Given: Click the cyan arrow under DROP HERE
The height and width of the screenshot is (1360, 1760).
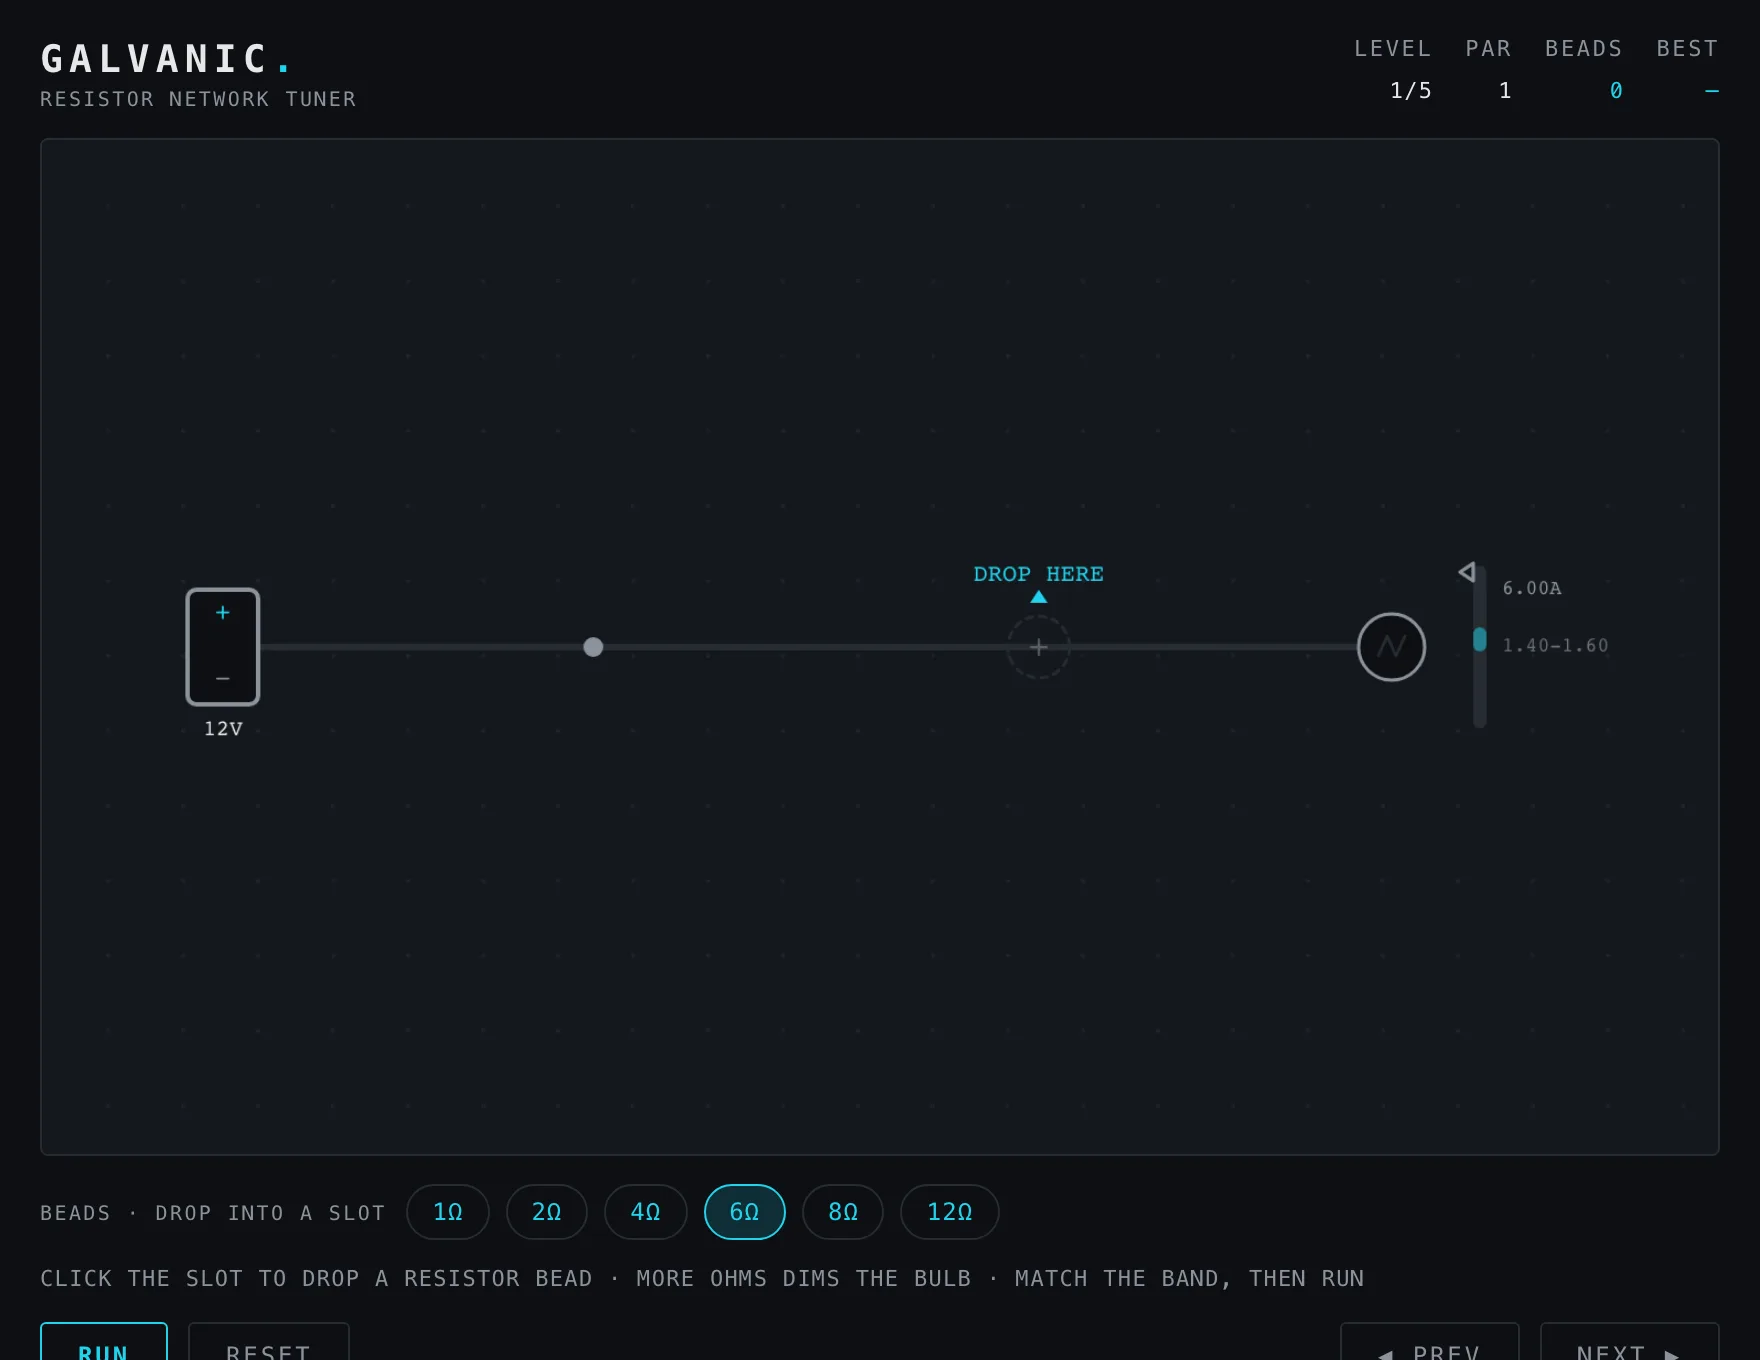Looking at the screenshot, I should pyautogui.click(x=1039, y=597).
